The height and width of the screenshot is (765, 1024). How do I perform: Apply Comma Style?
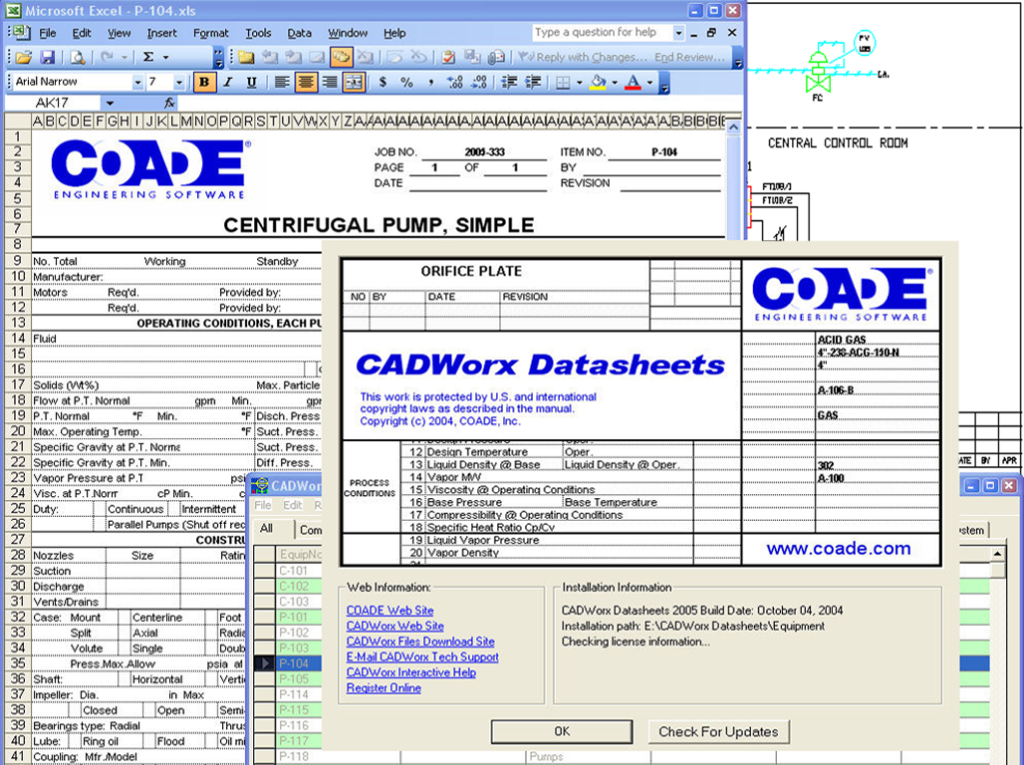[430, 82]
